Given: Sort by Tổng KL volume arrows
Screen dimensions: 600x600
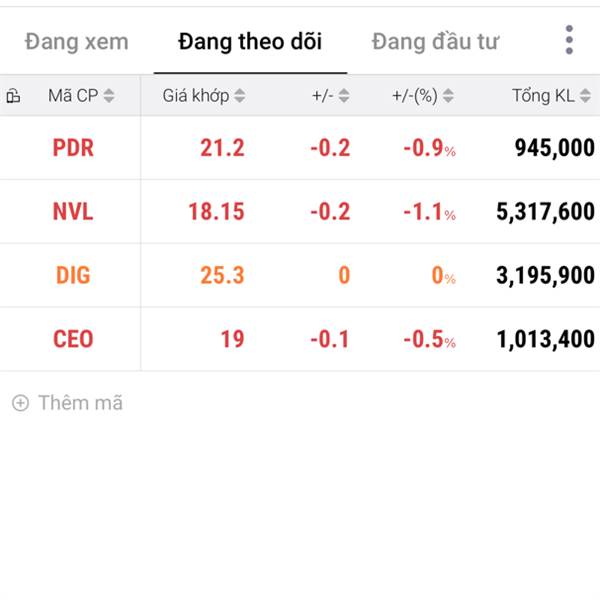Looking at the screenshot, I should point(585,96).
